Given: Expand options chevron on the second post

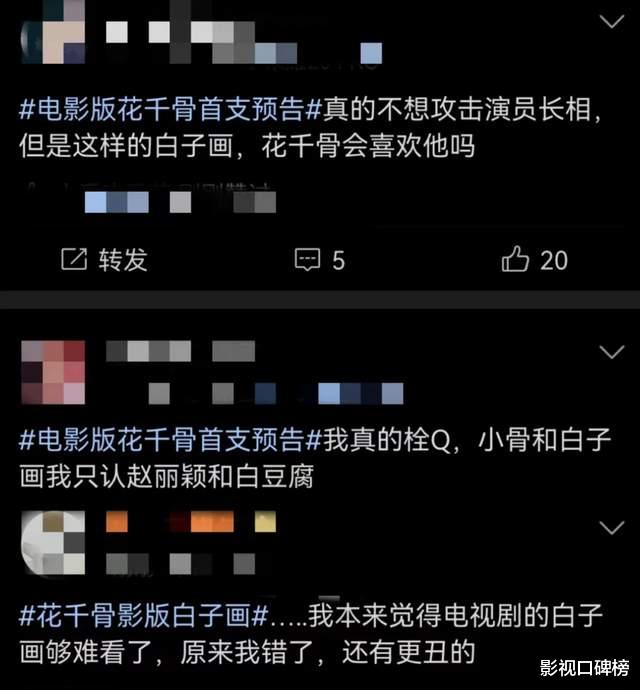Looking at the screenshot, I should pos(612,352).
